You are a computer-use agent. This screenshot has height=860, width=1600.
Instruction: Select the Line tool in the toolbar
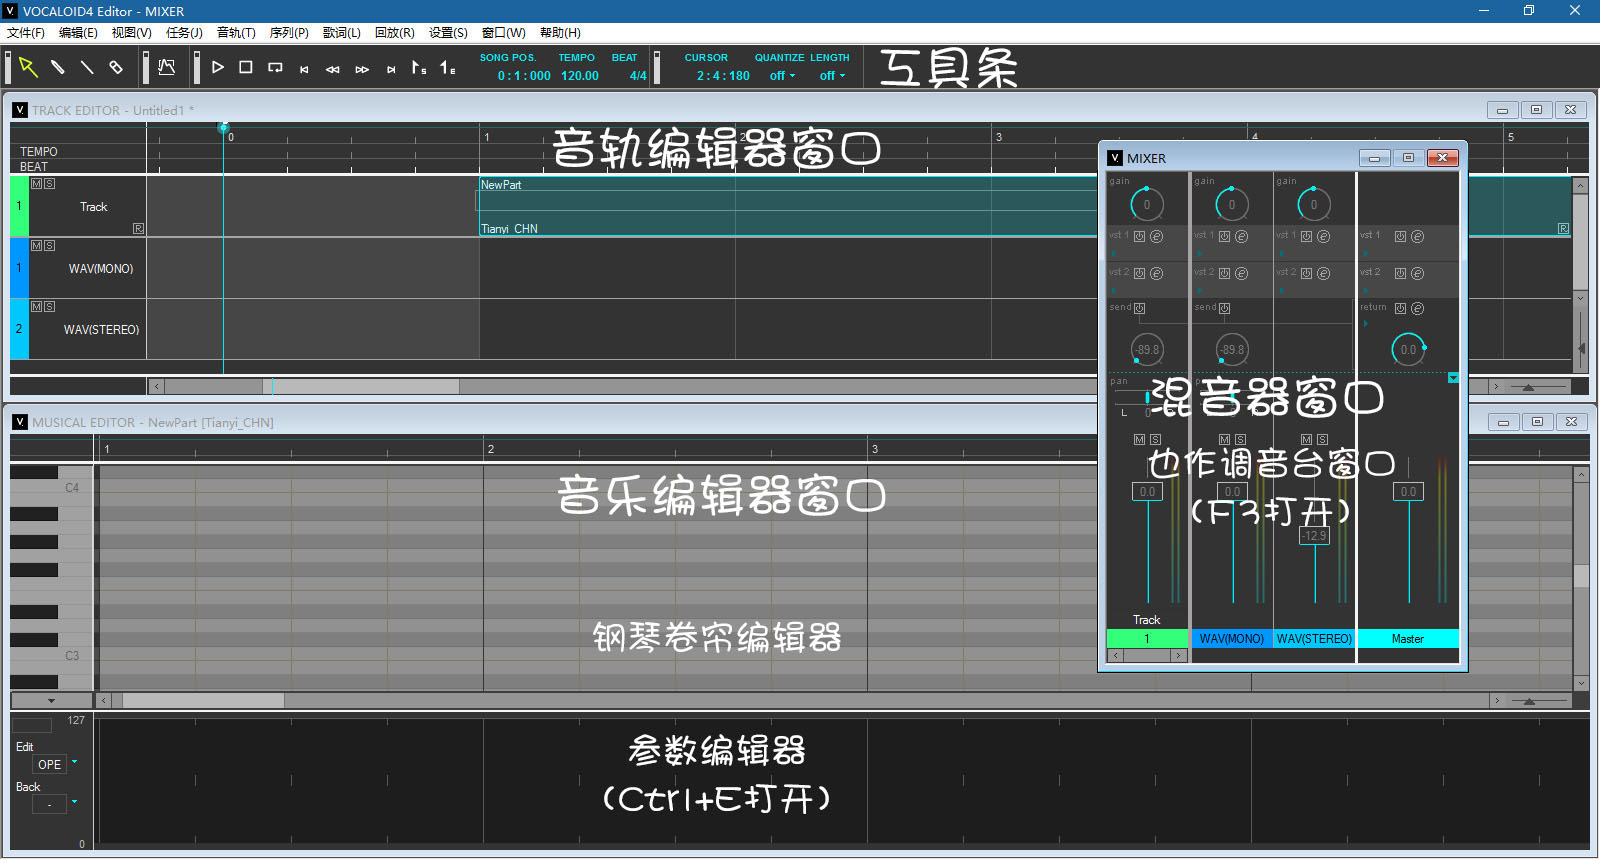coord(87,68)
